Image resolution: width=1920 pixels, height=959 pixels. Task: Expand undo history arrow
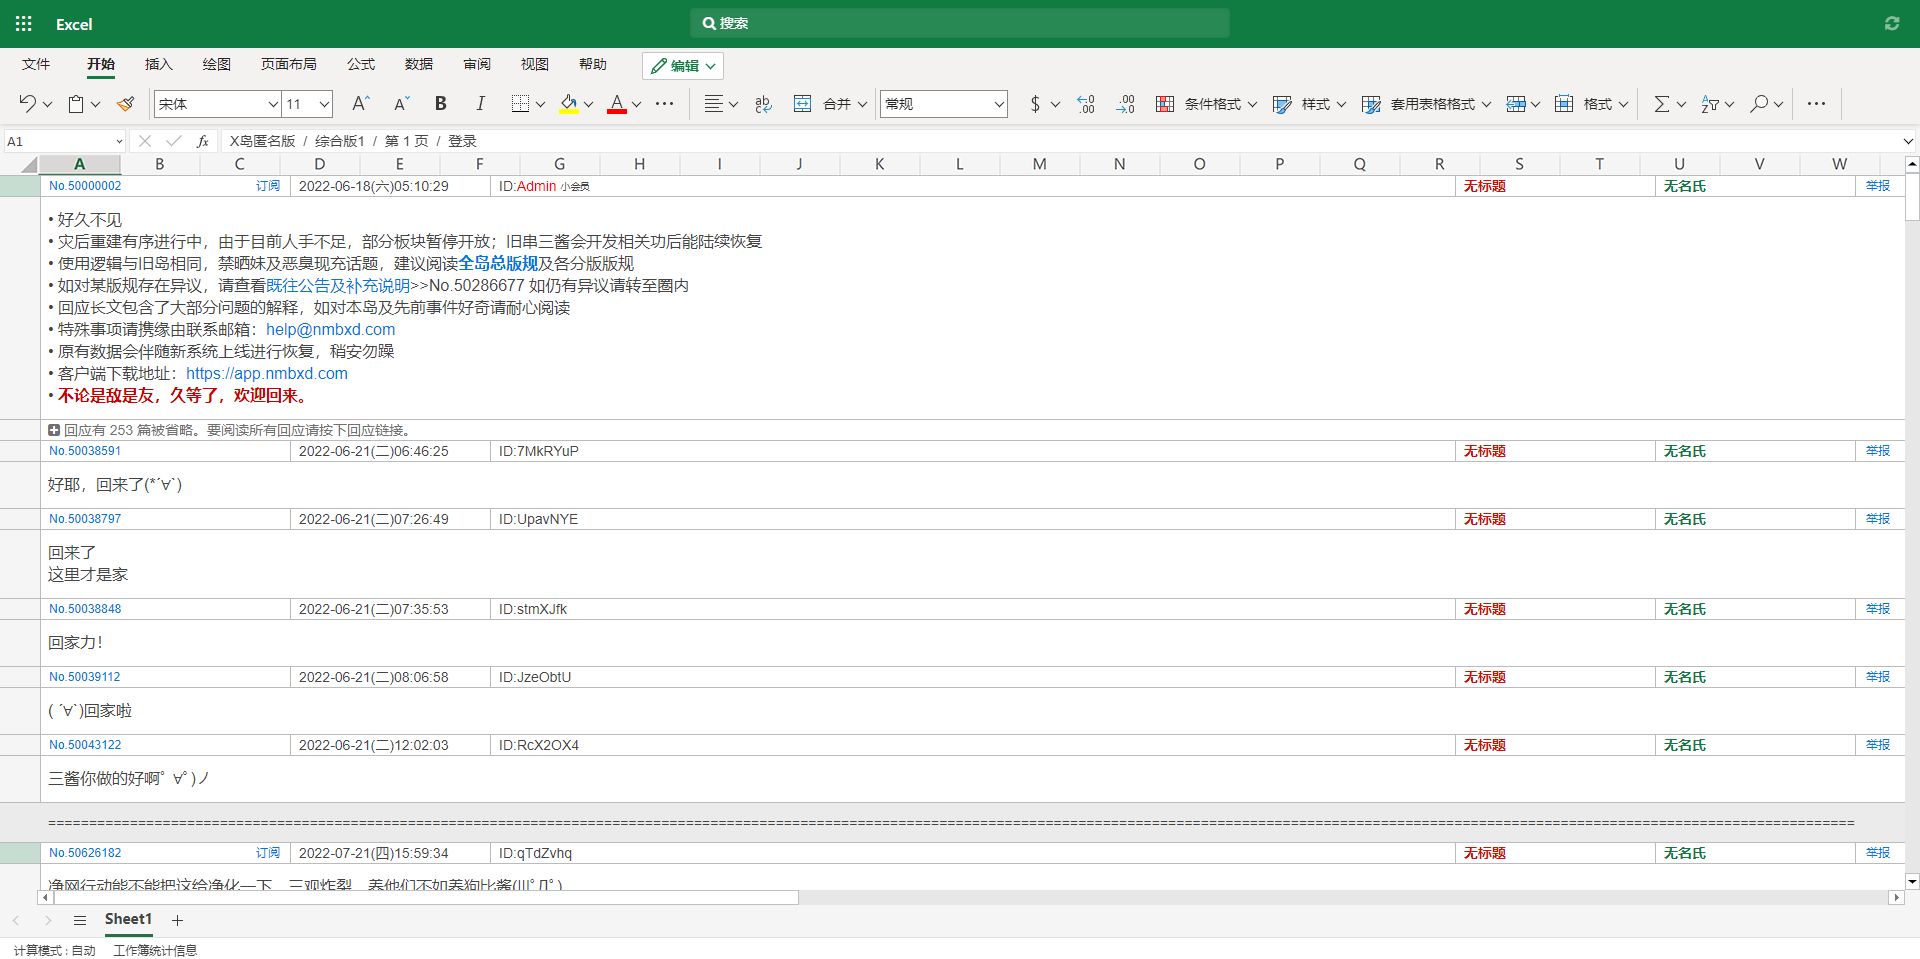47,104
